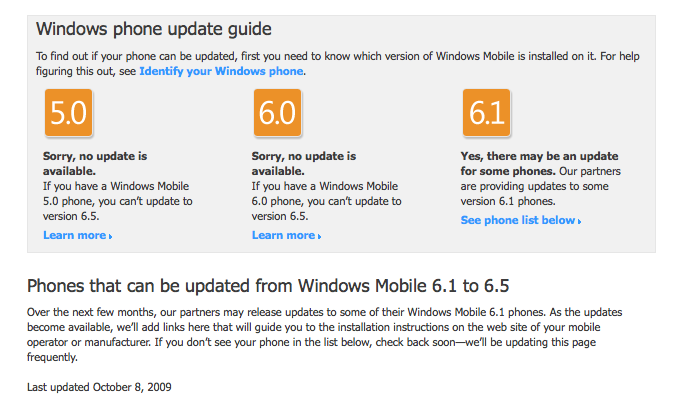Click the Windows Mobile 6.0 phone description text
The image size is (694, 404).
click(x=327, y=201)
